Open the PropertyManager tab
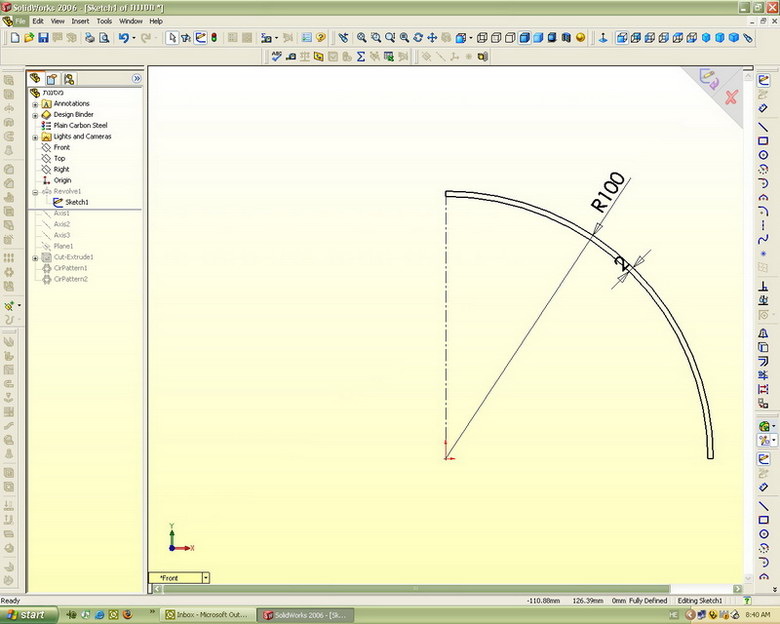 click(x=52, y=78)
